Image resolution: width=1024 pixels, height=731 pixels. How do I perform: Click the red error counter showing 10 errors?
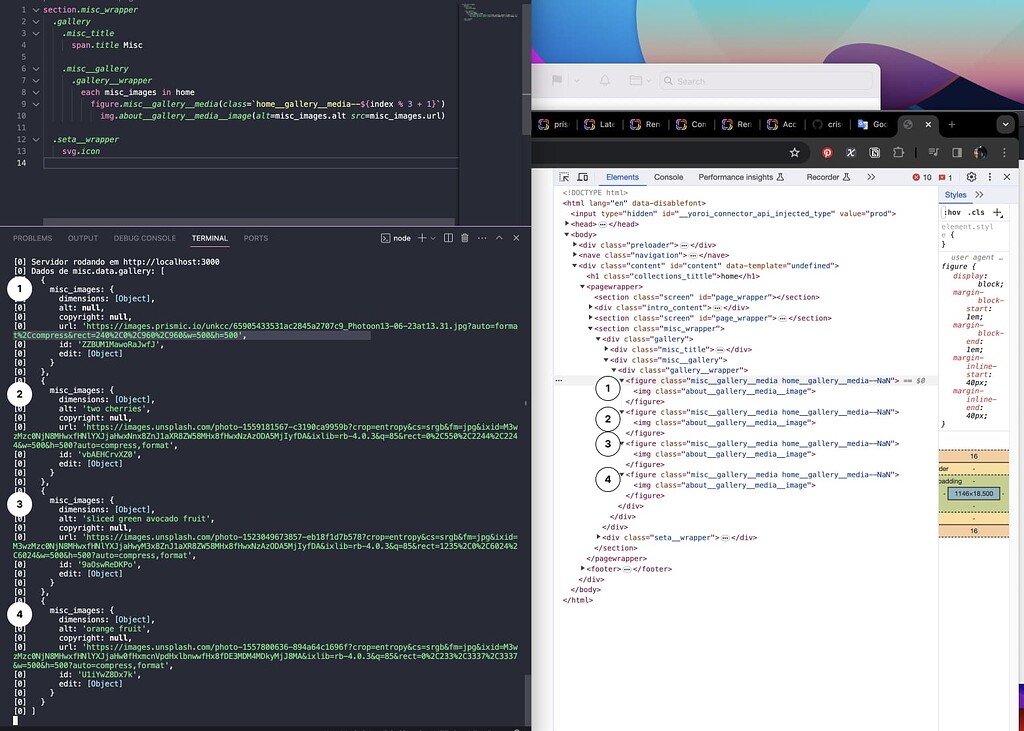click(922, 177)
